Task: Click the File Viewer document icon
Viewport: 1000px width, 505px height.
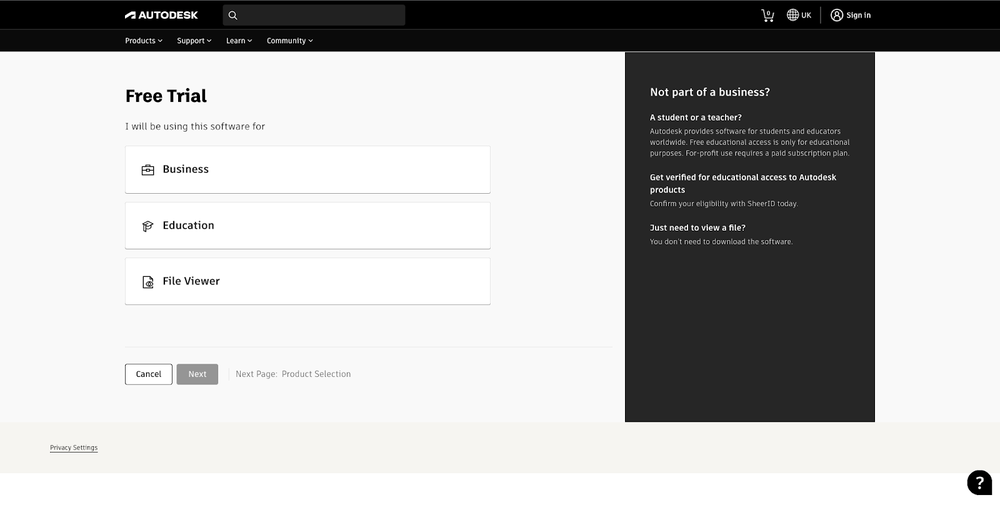Action: click(148, 282)
